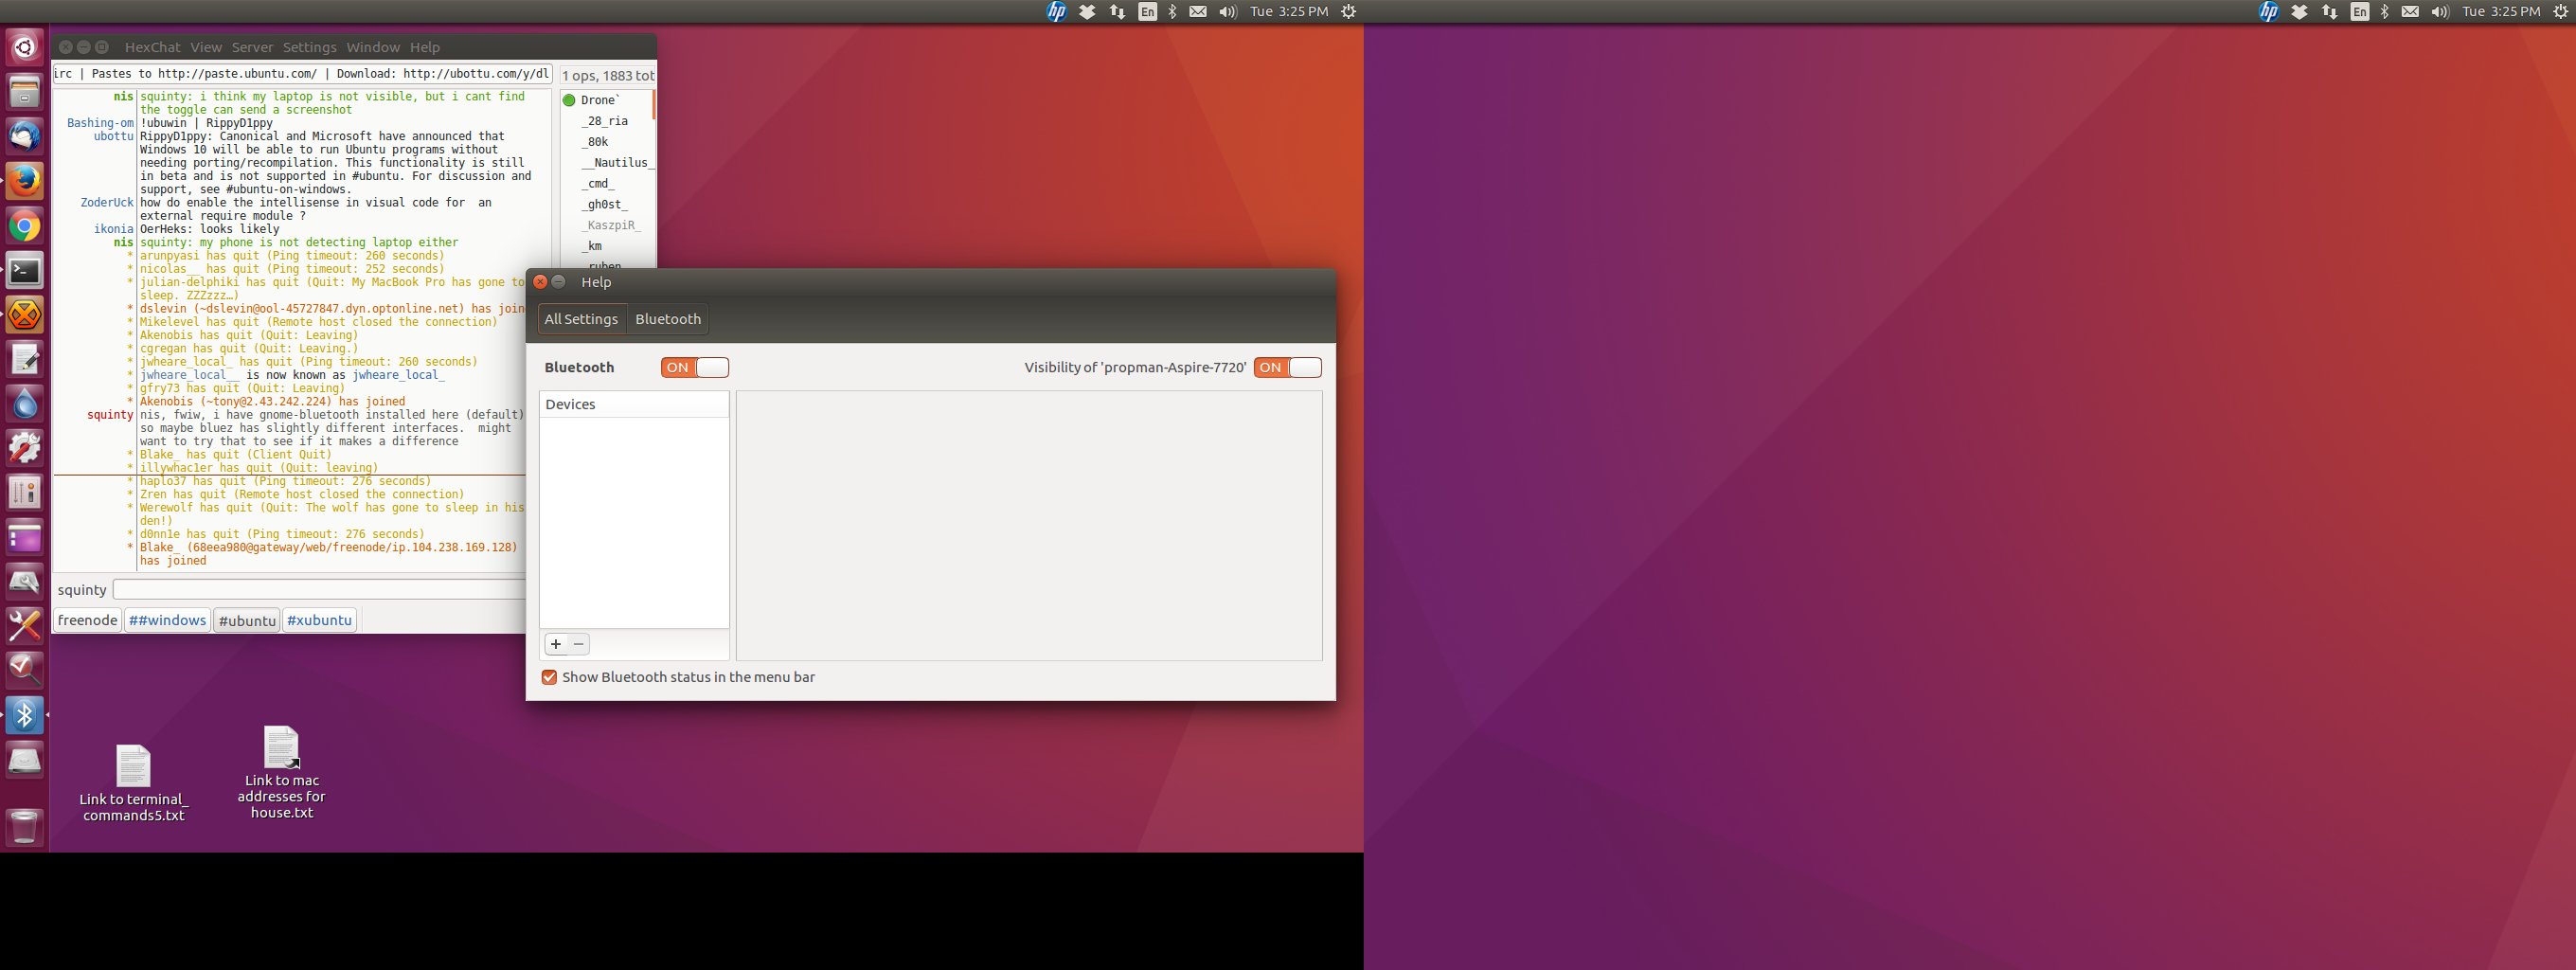Screen dimensions: 2576x970
Task: Open the sound volume indicator on the right monitor
Action: tap(2440, 11)
